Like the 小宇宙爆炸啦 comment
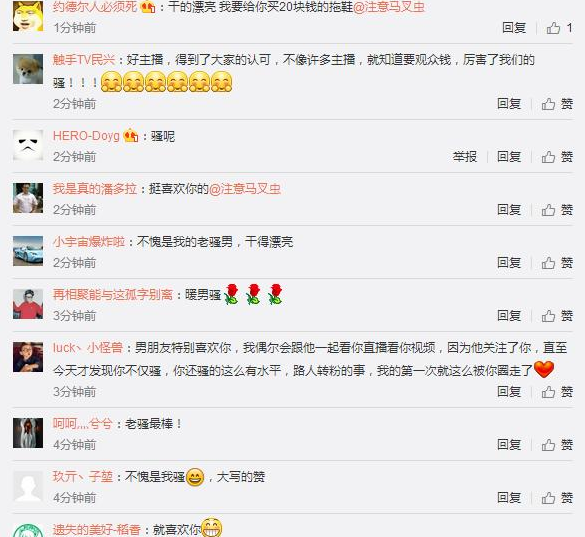 557,263
